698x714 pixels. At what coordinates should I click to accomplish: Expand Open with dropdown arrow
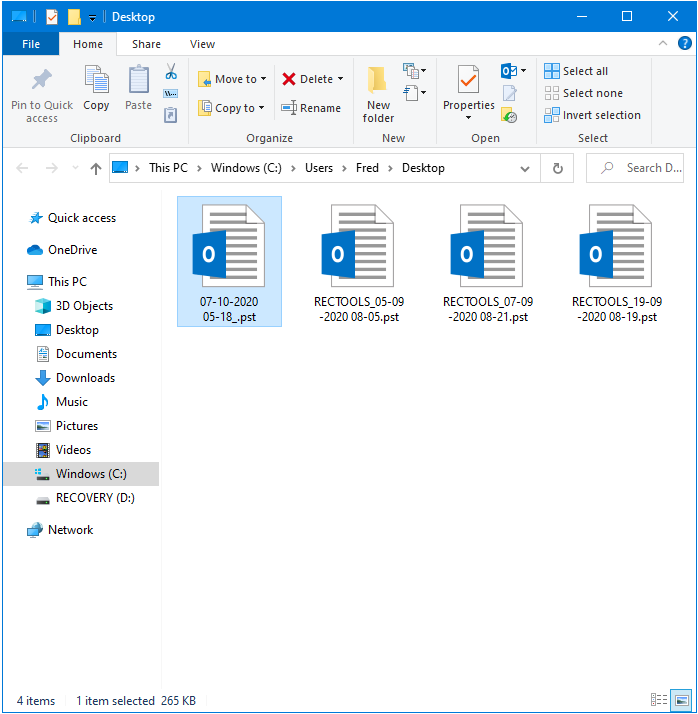(x=524, y=71)
